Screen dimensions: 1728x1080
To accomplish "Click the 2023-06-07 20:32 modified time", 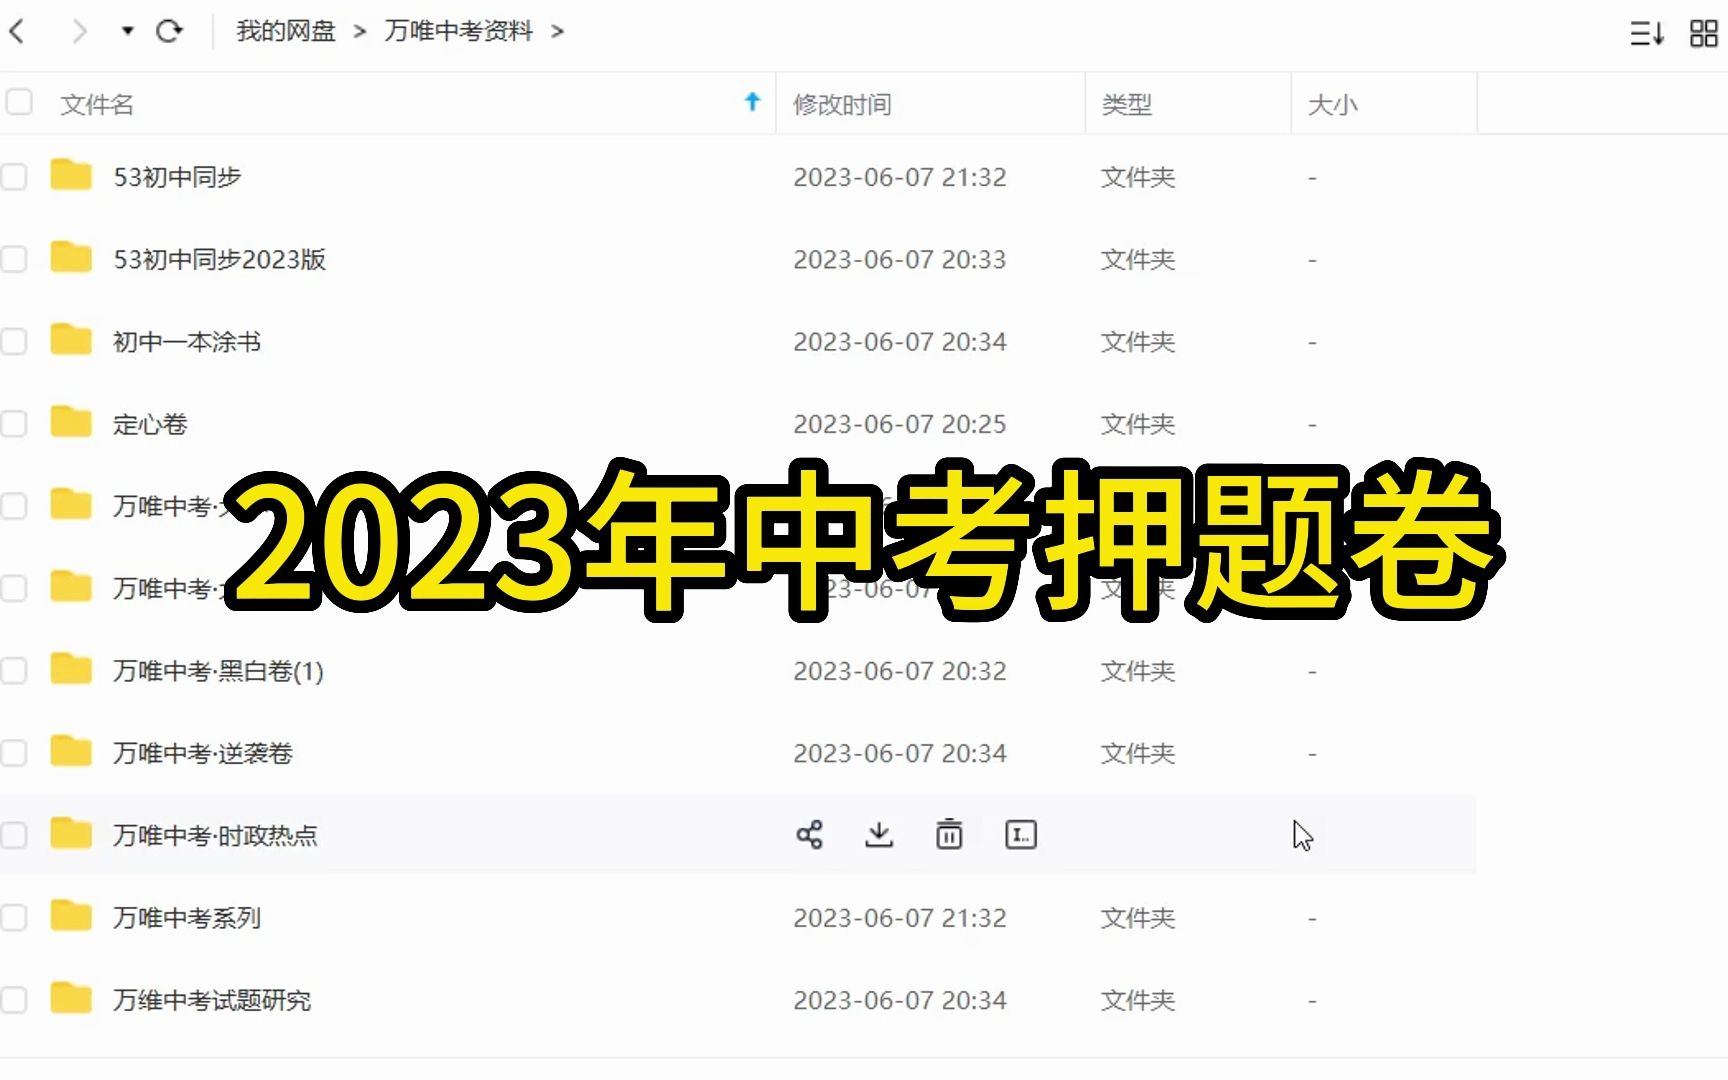I will click(x=900, y=671).
